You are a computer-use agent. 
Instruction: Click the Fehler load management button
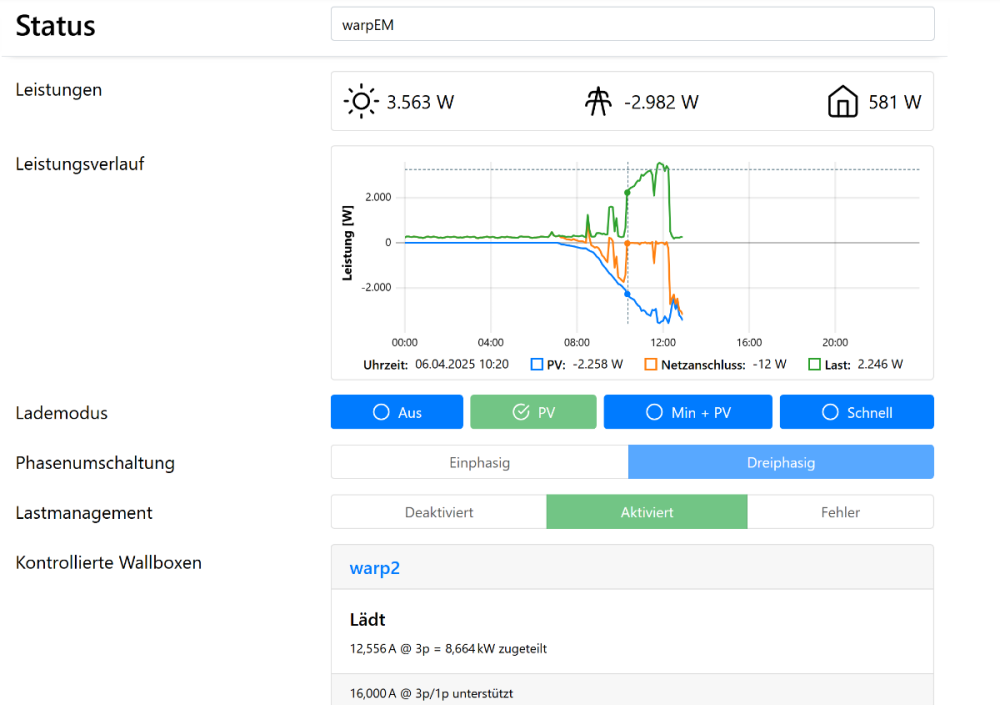pos(840,512)
